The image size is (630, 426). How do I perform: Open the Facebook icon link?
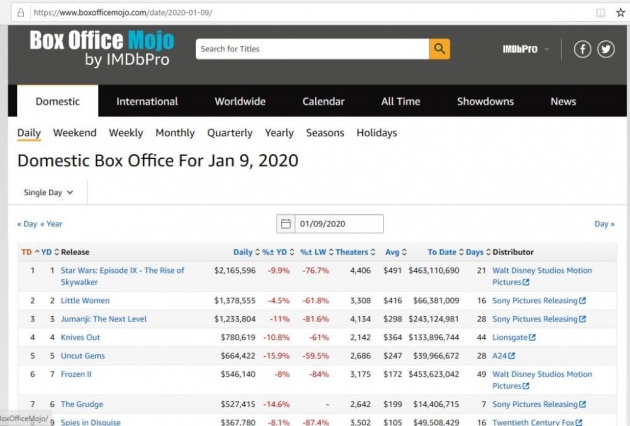pos(582,49)
